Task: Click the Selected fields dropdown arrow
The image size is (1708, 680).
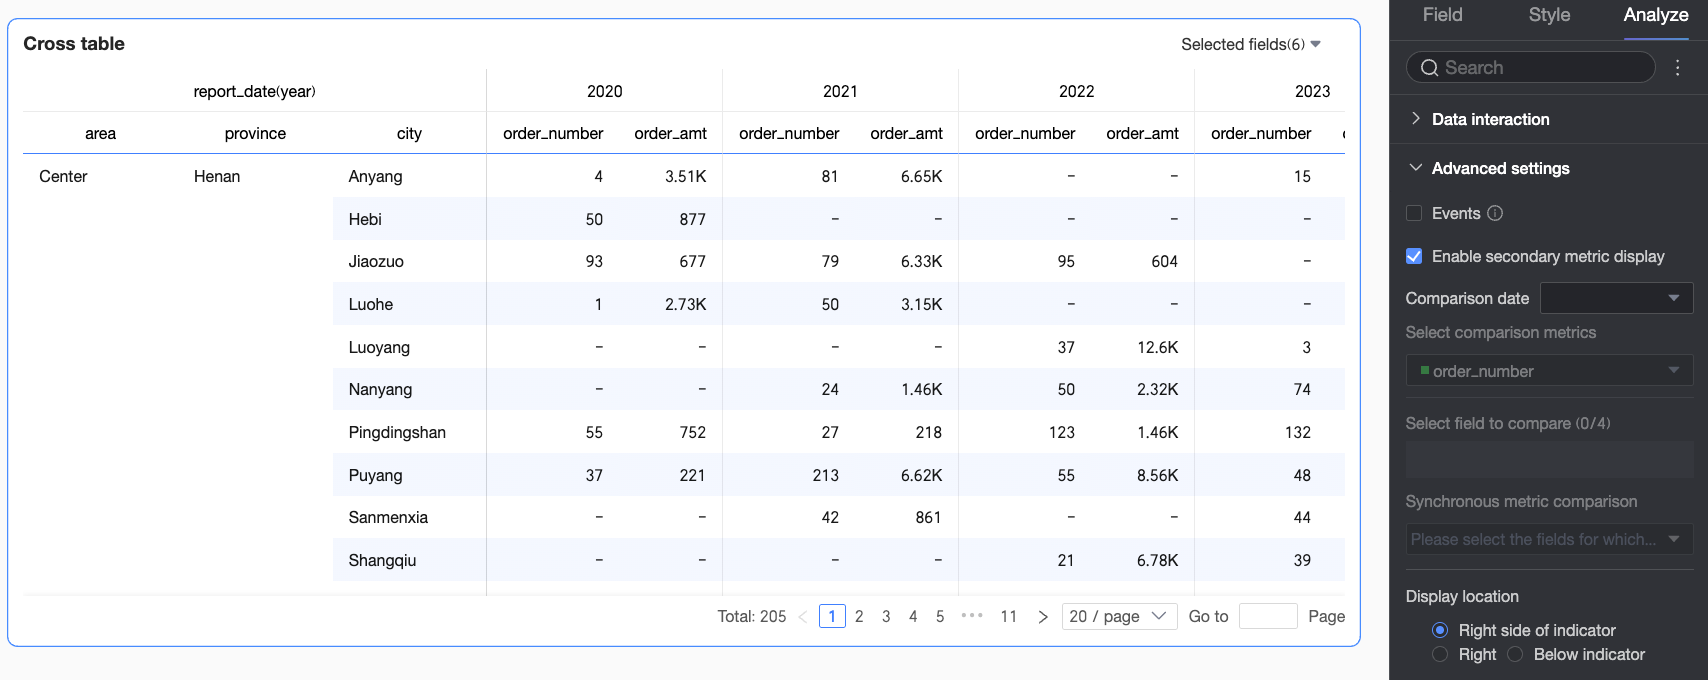Action: click(x=1316, y=44)
